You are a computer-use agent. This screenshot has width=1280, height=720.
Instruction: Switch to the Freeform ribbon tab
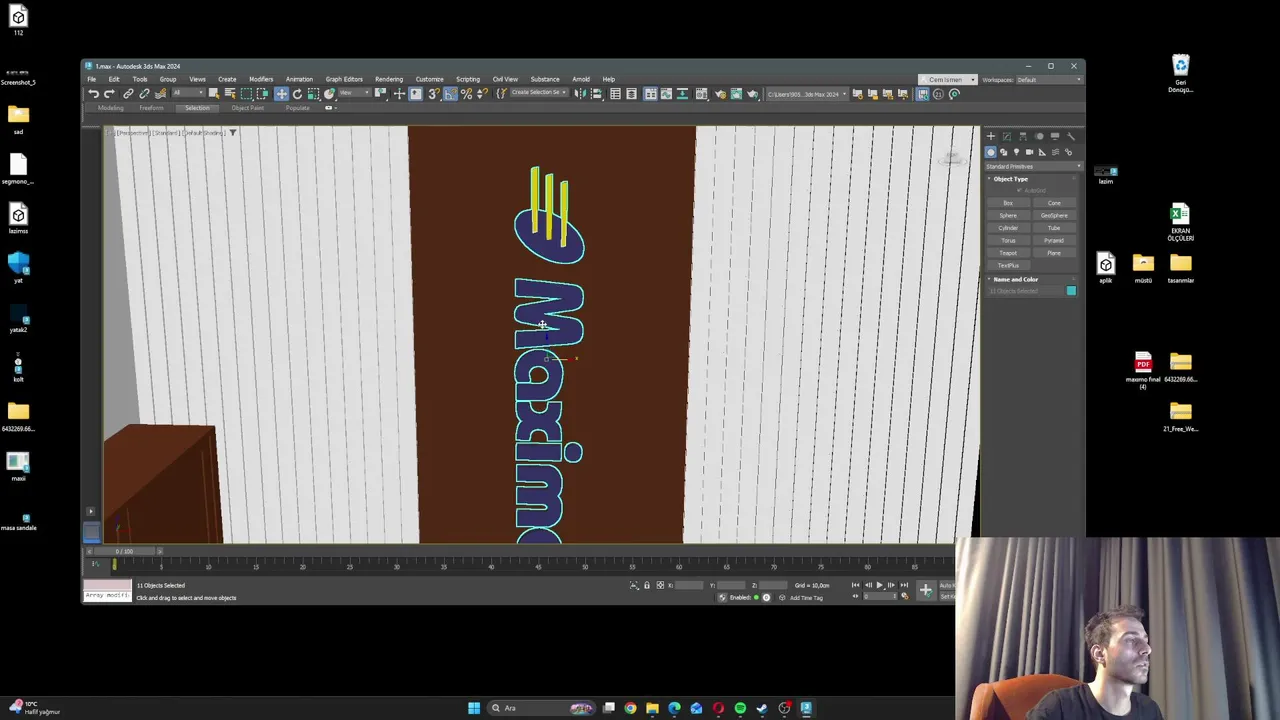coord(151,108)
